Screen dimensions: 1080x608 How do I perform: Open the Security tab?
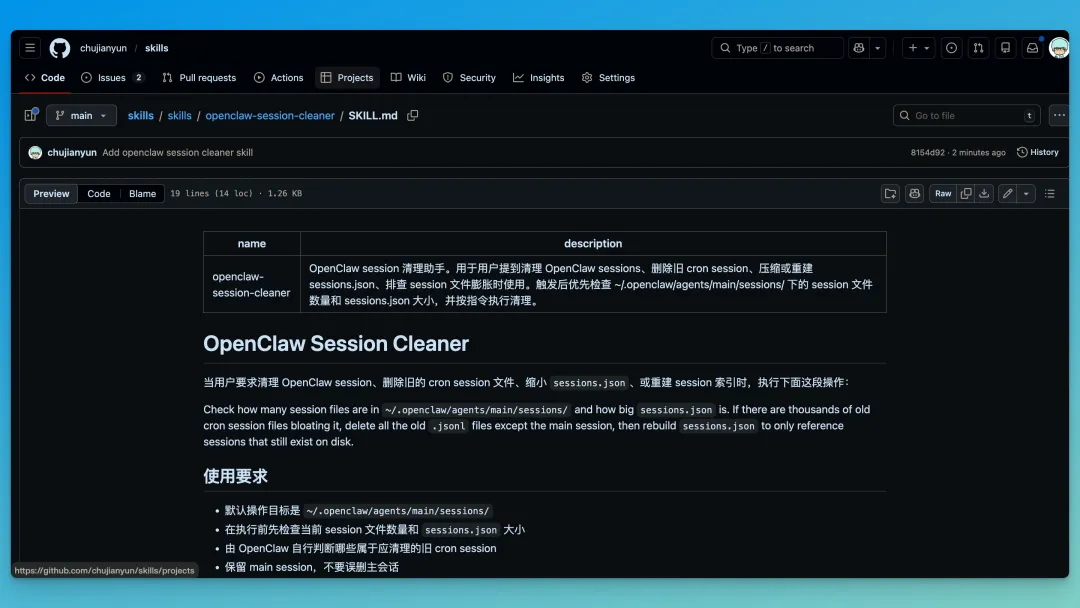tap(469, 78)
